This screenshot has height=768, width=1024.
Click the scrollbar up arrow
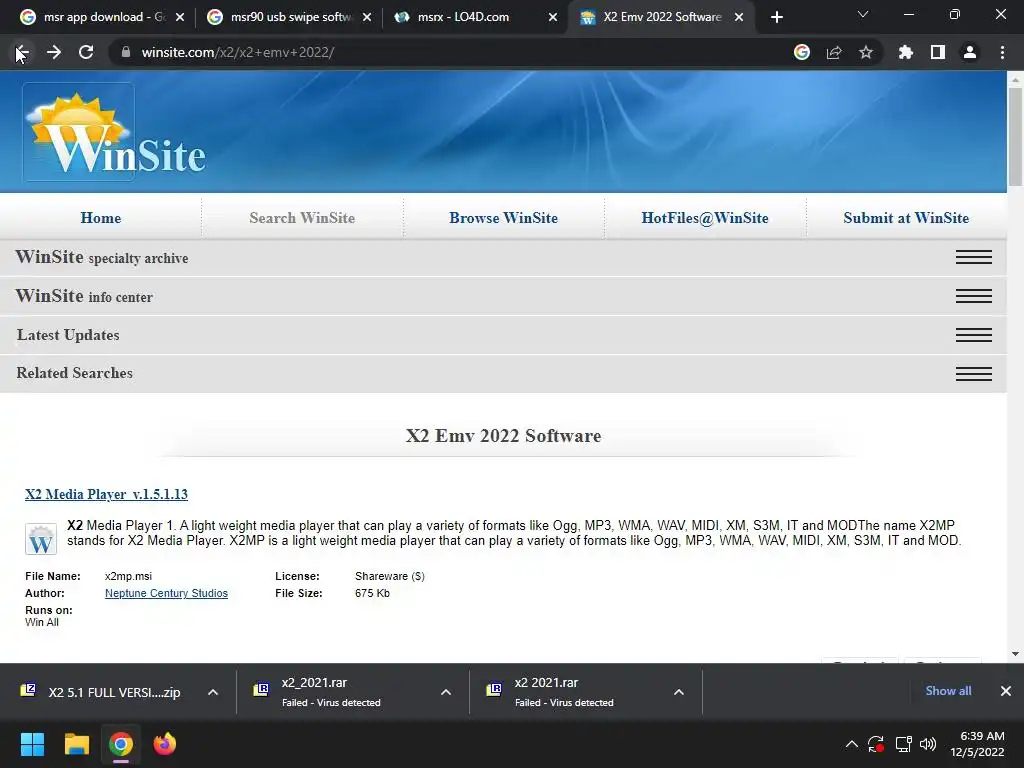(x=1015, y=80)
